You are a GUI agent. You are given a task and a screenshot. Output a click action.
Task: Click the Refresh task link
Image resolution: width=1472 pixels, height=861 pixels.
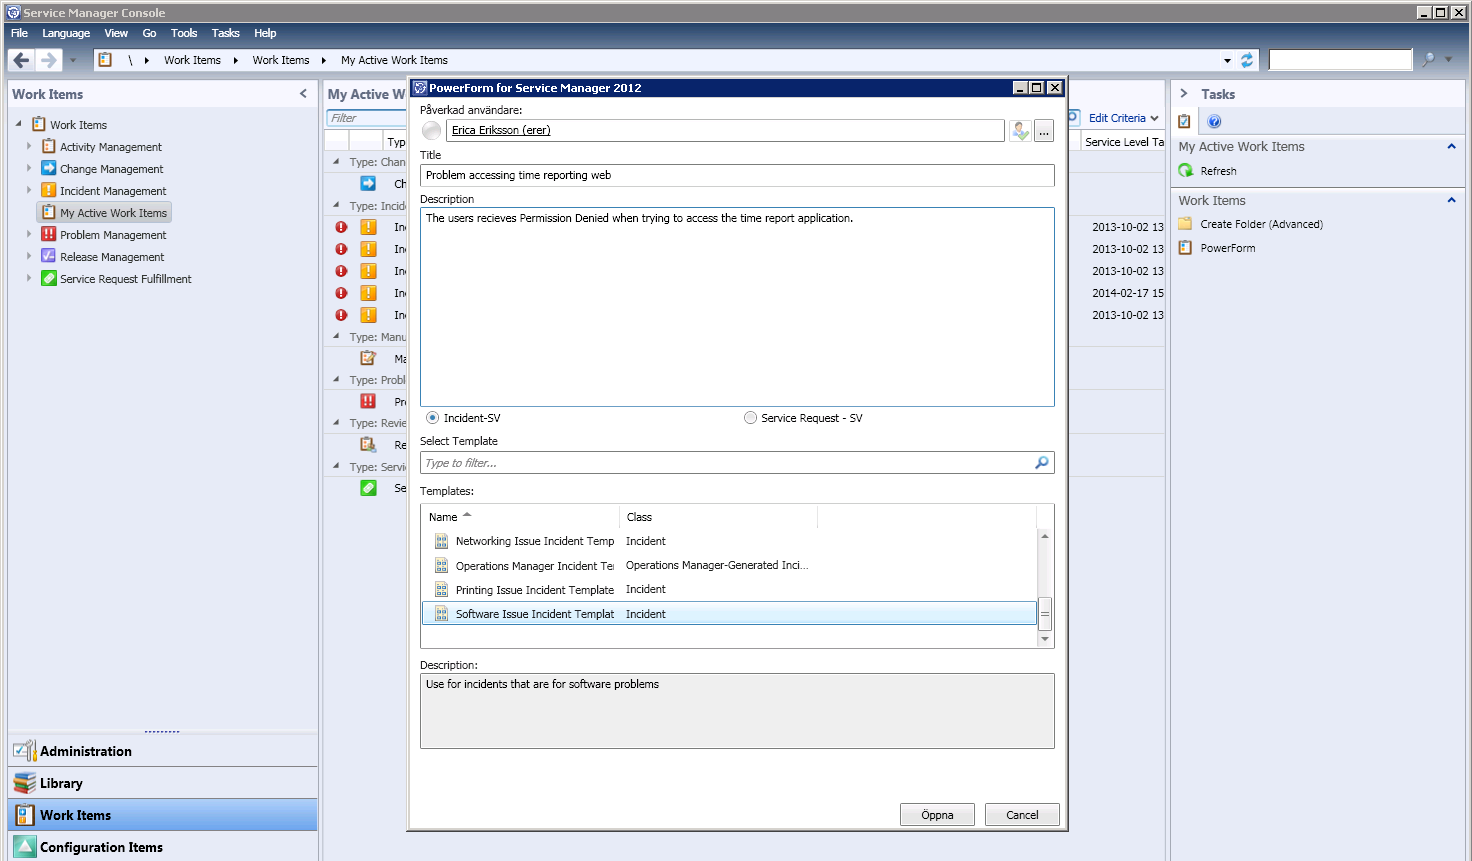(1218, 171)
